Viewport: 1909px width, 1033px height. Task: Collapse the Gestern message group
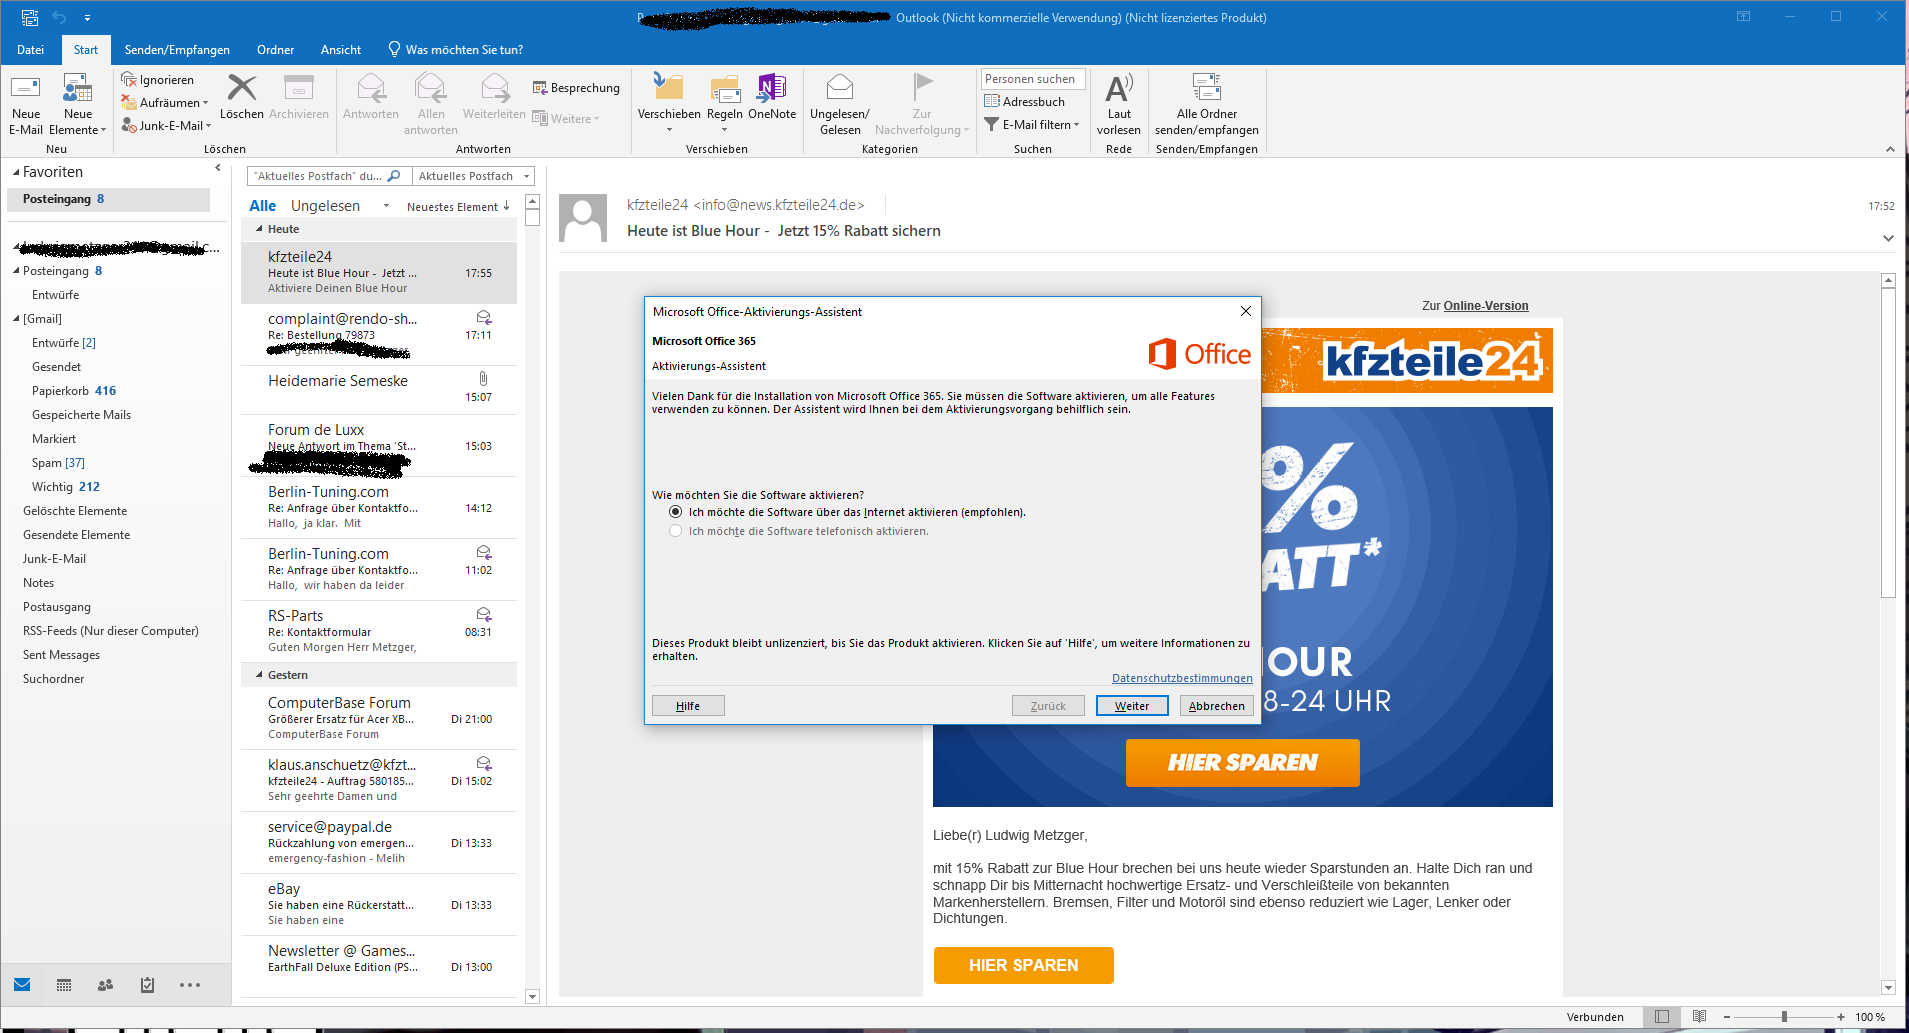(x=259, y=675)
